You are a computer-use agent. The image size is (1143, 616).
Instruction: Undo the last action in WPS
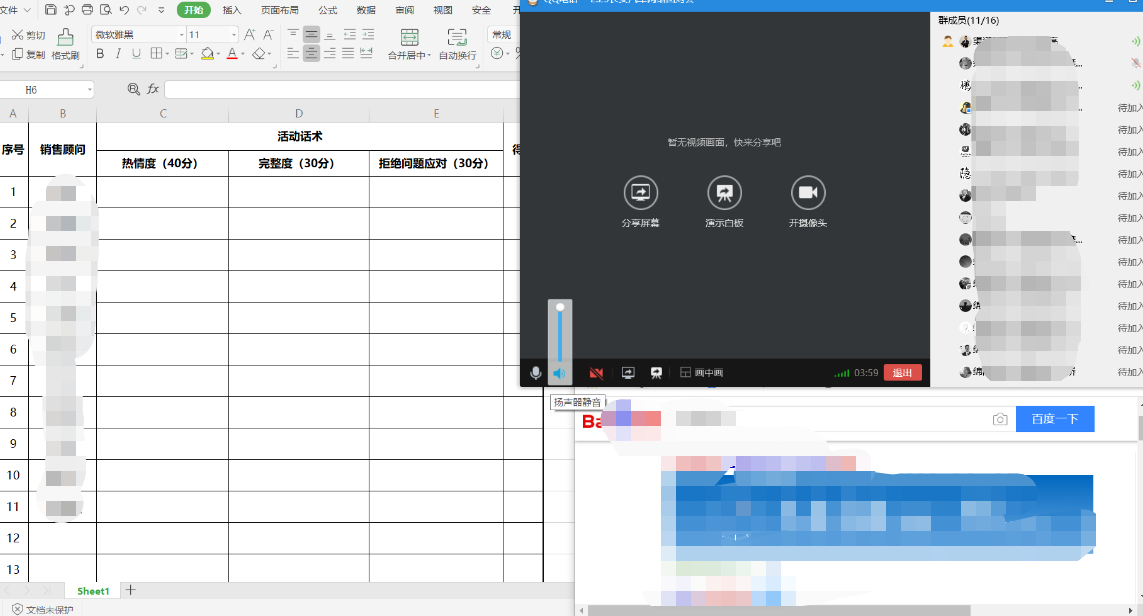[x=124, y=9]
